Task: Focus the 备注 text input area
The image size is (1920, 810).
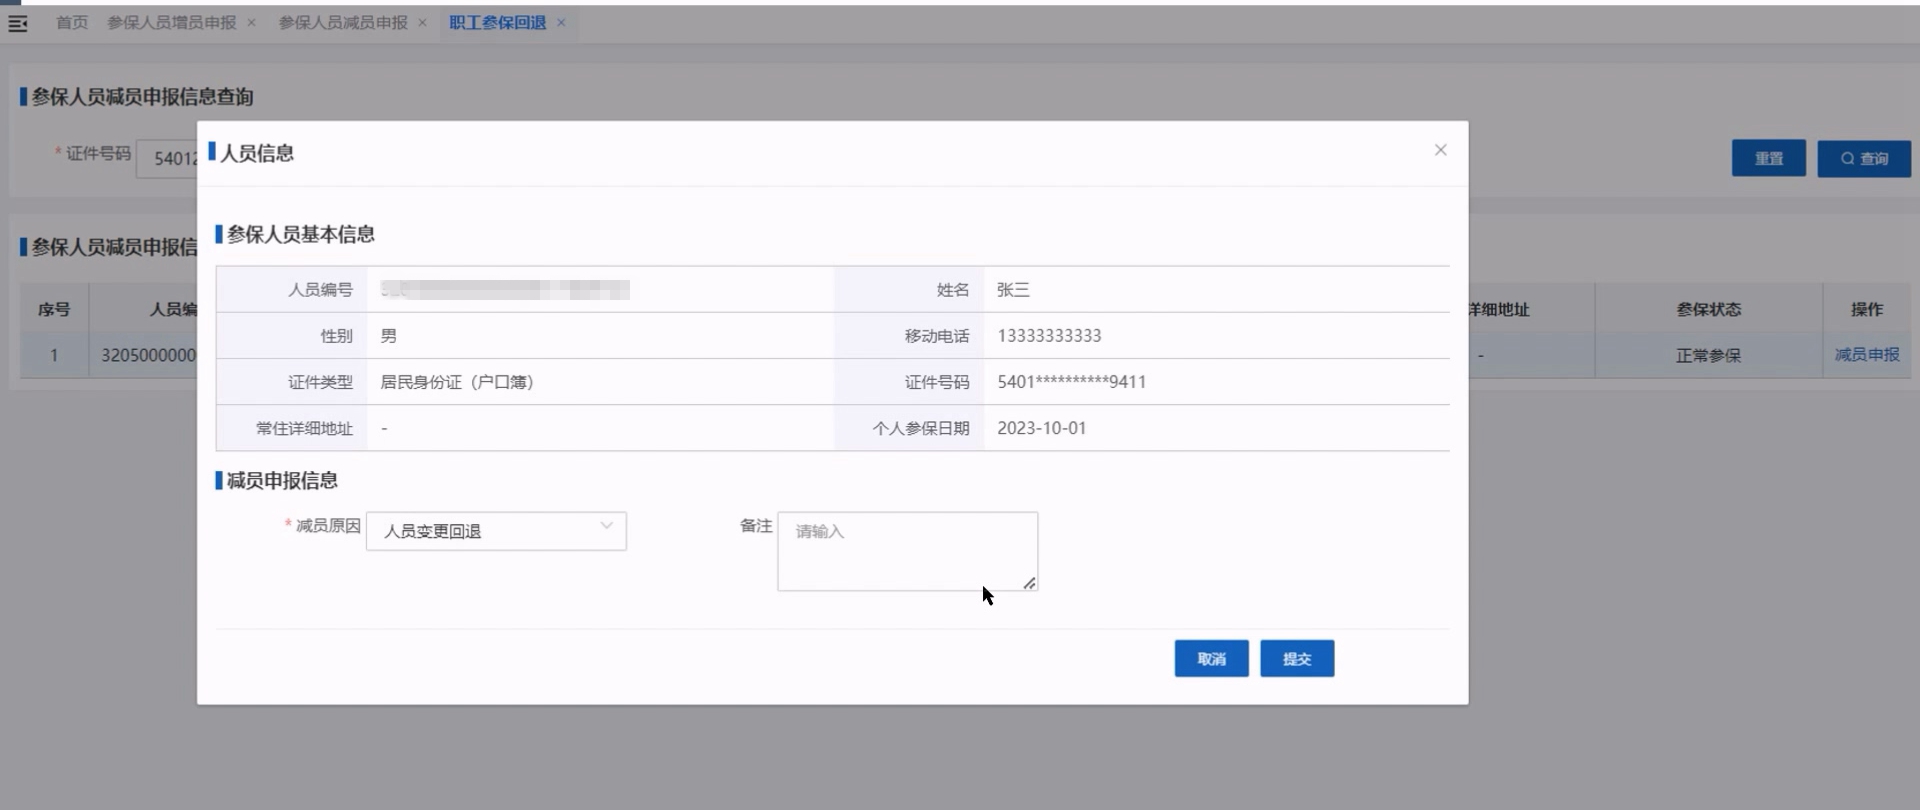Action: pos(906,550)
